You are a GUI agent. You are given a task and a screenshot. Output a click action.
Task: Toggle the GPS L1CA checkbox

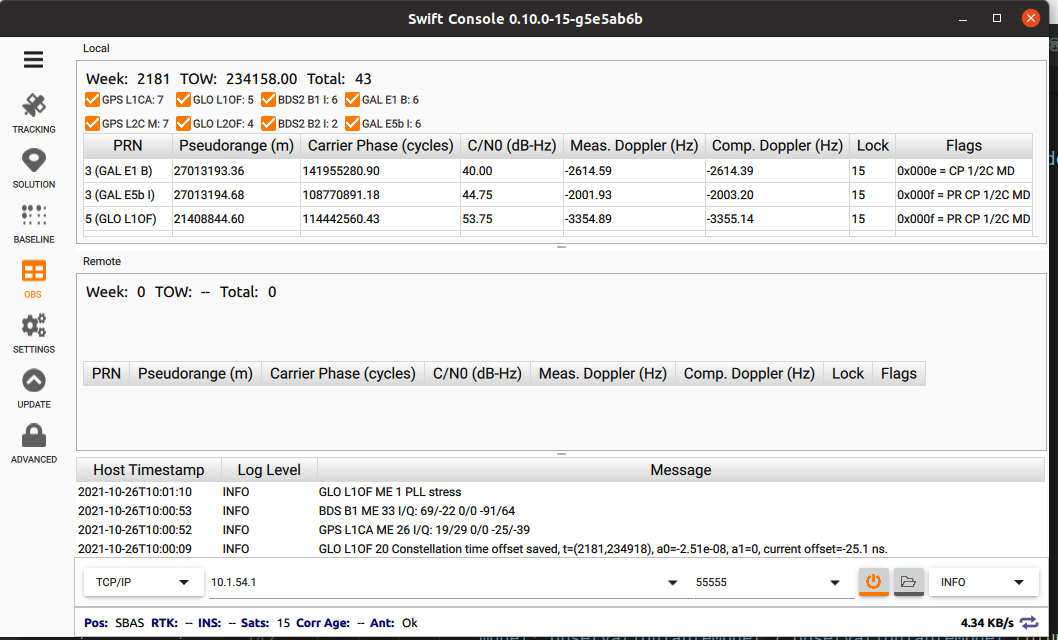pos(92,100)
